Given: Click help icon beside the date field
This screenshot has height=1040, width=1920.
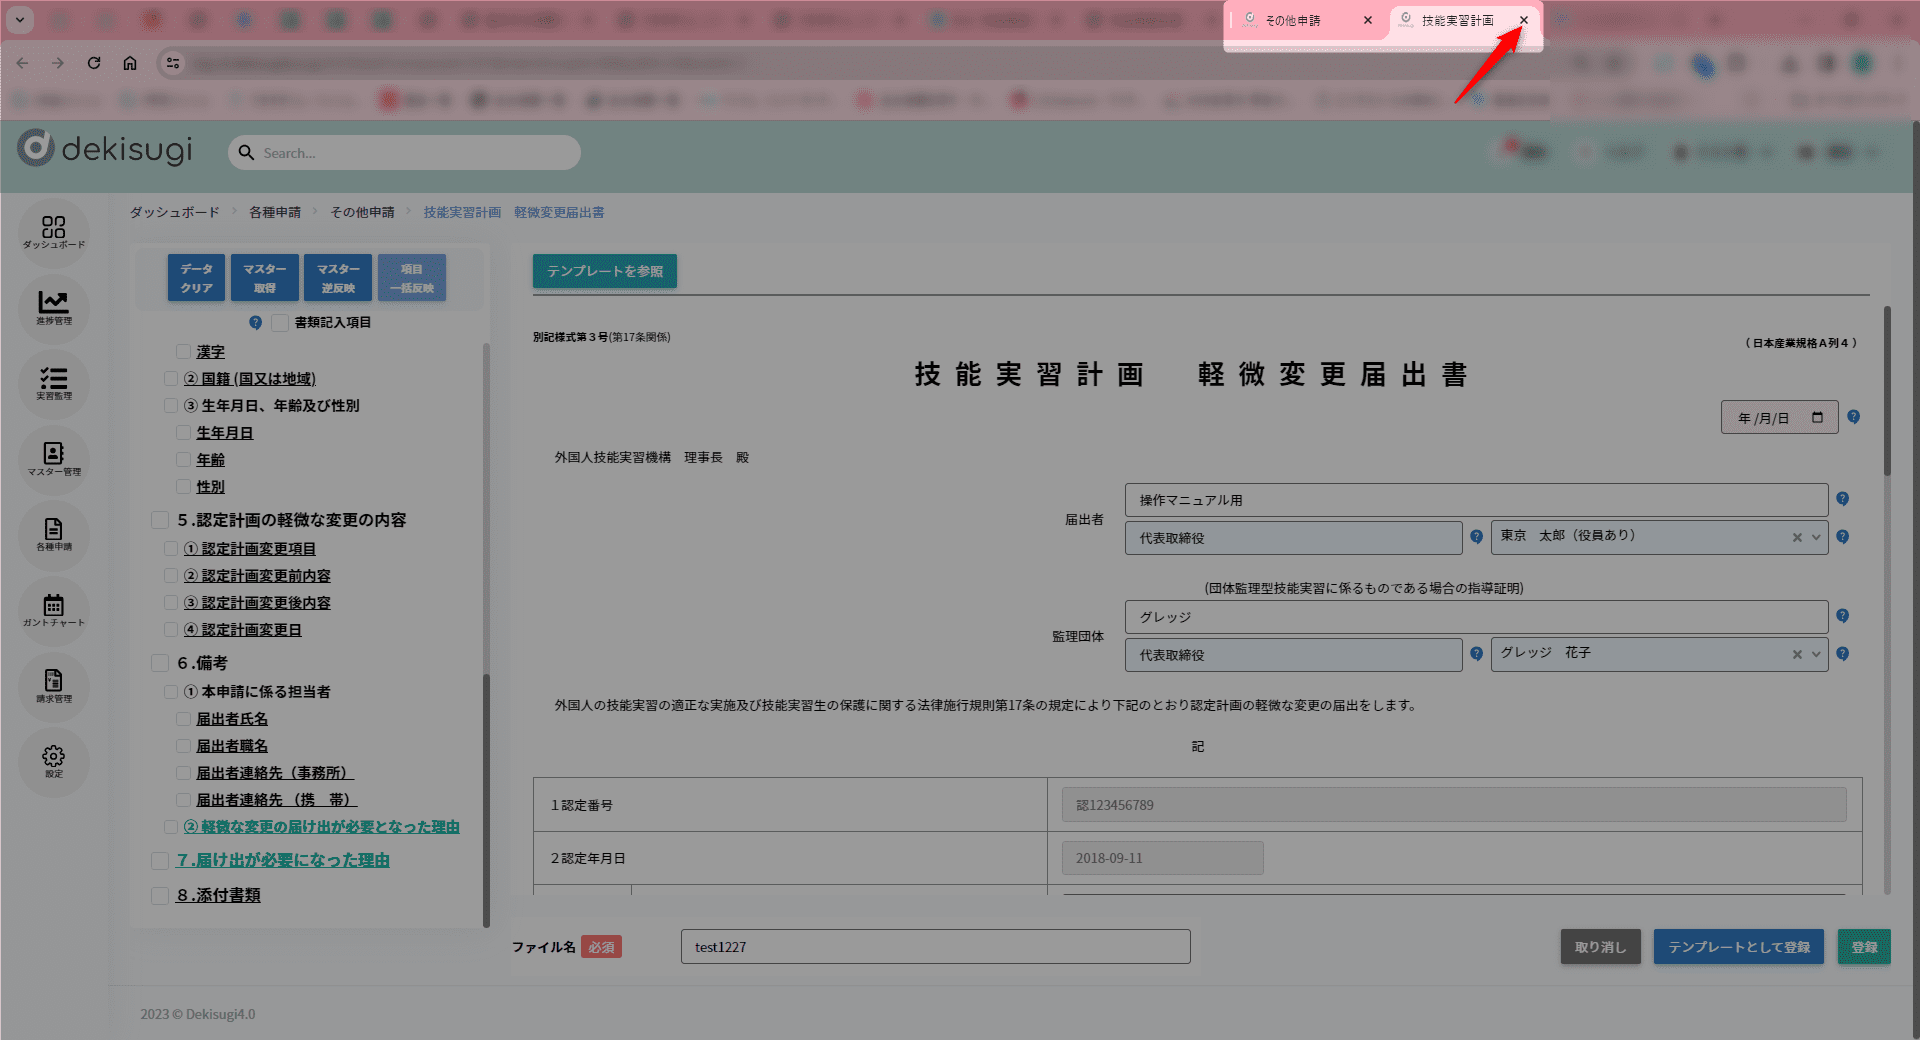Looking at the screenshot, I should [x=1853, y=417].
